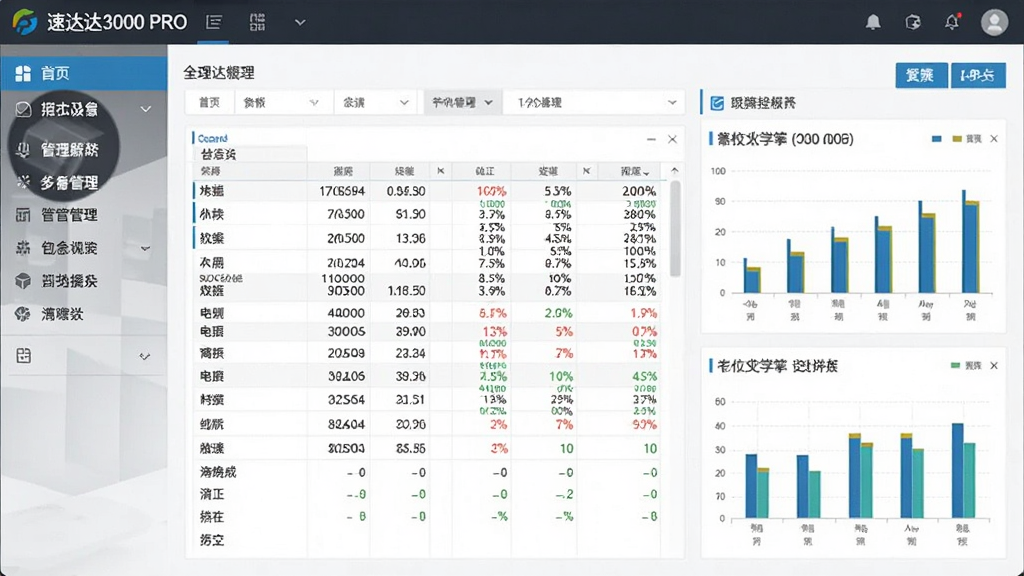
Task: Open the 多备管理 sidebar item
Action: pos(69,183)
